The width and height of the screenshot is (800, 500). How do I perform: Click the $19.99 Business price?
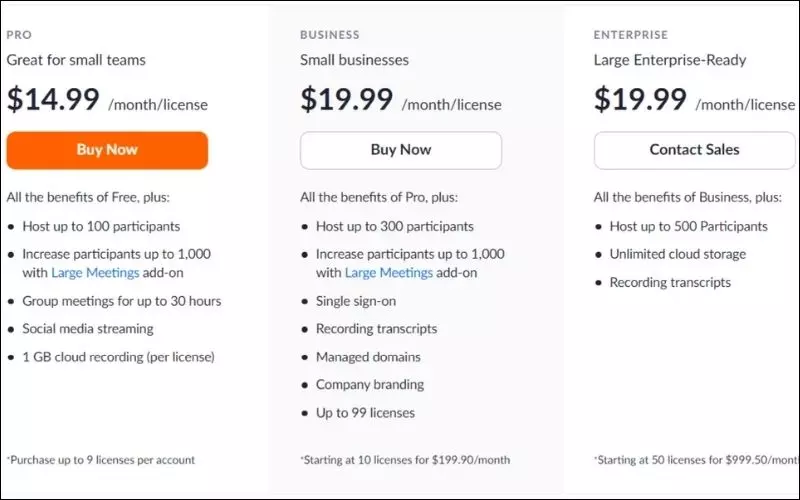[346, 99]
